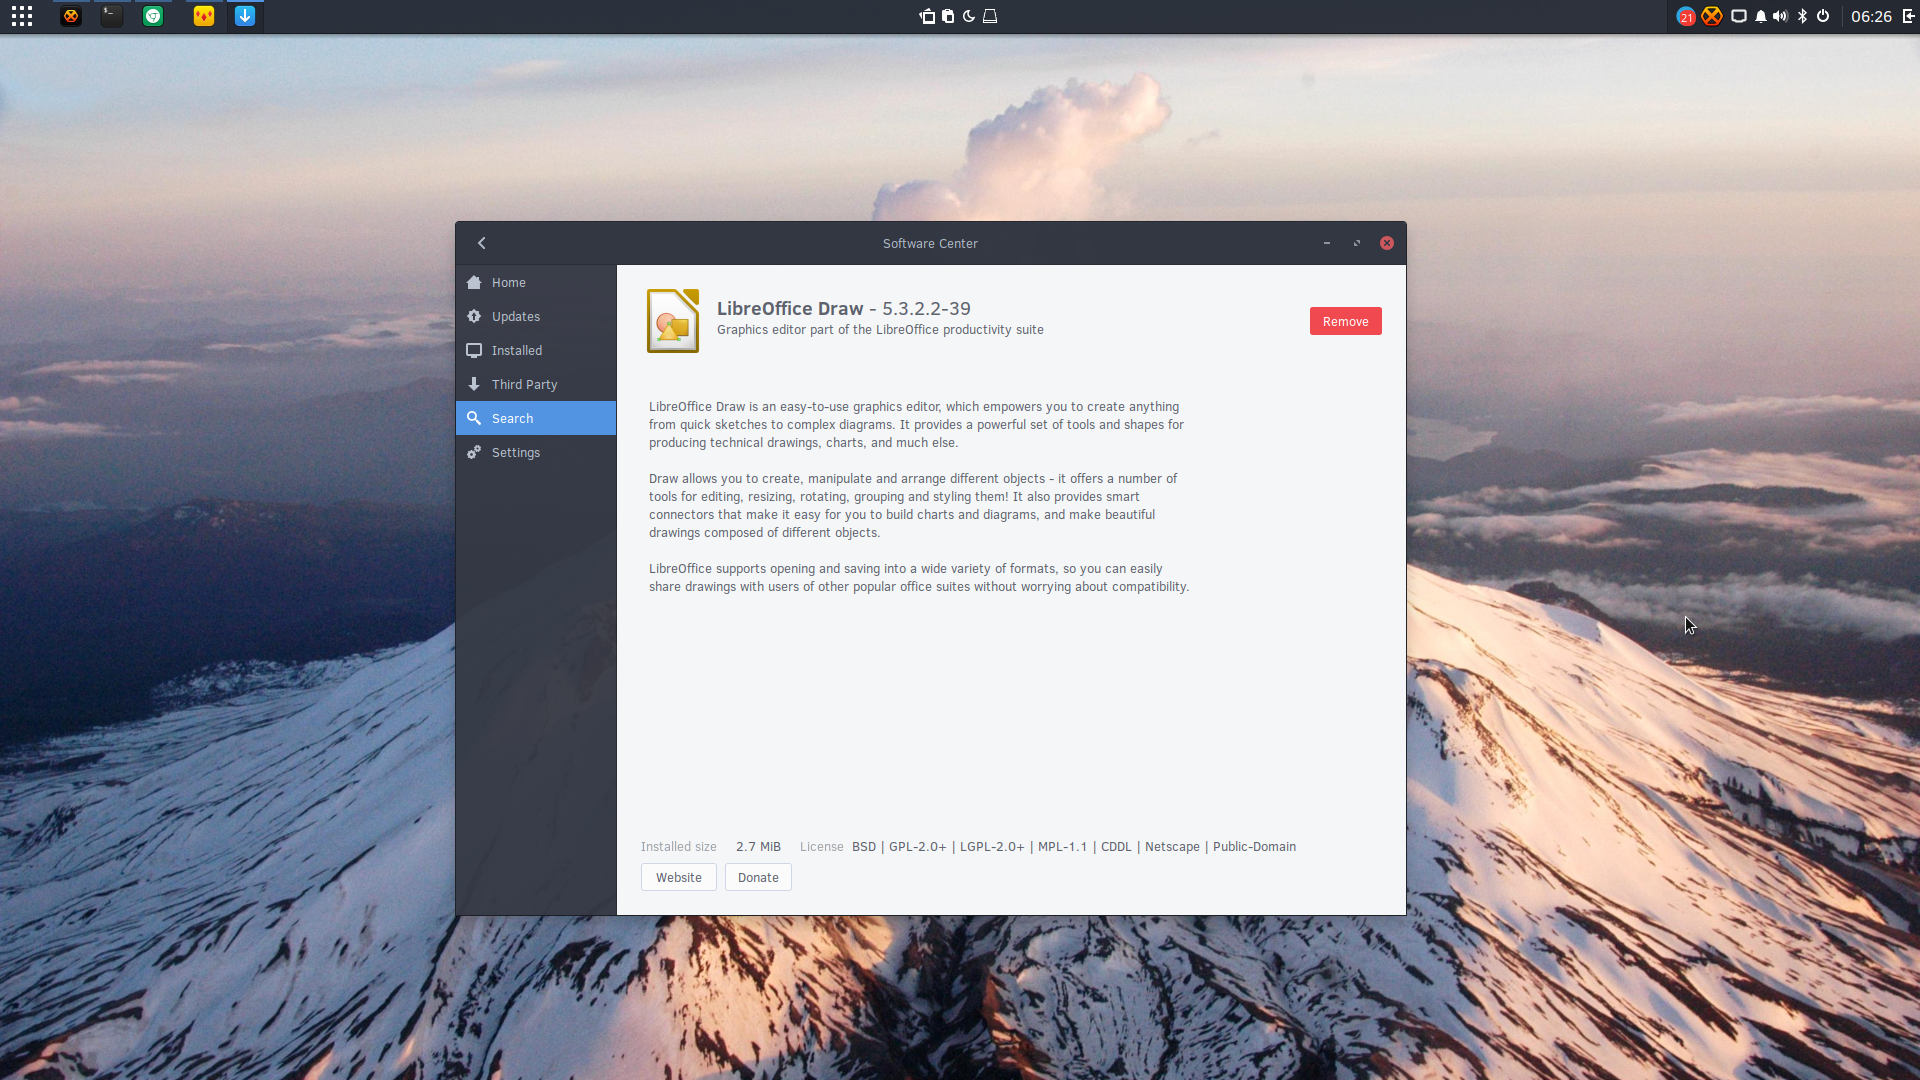Screen dimensions: 1920x1080
Task: Show the Installed packages list
Action: [536, 351]
